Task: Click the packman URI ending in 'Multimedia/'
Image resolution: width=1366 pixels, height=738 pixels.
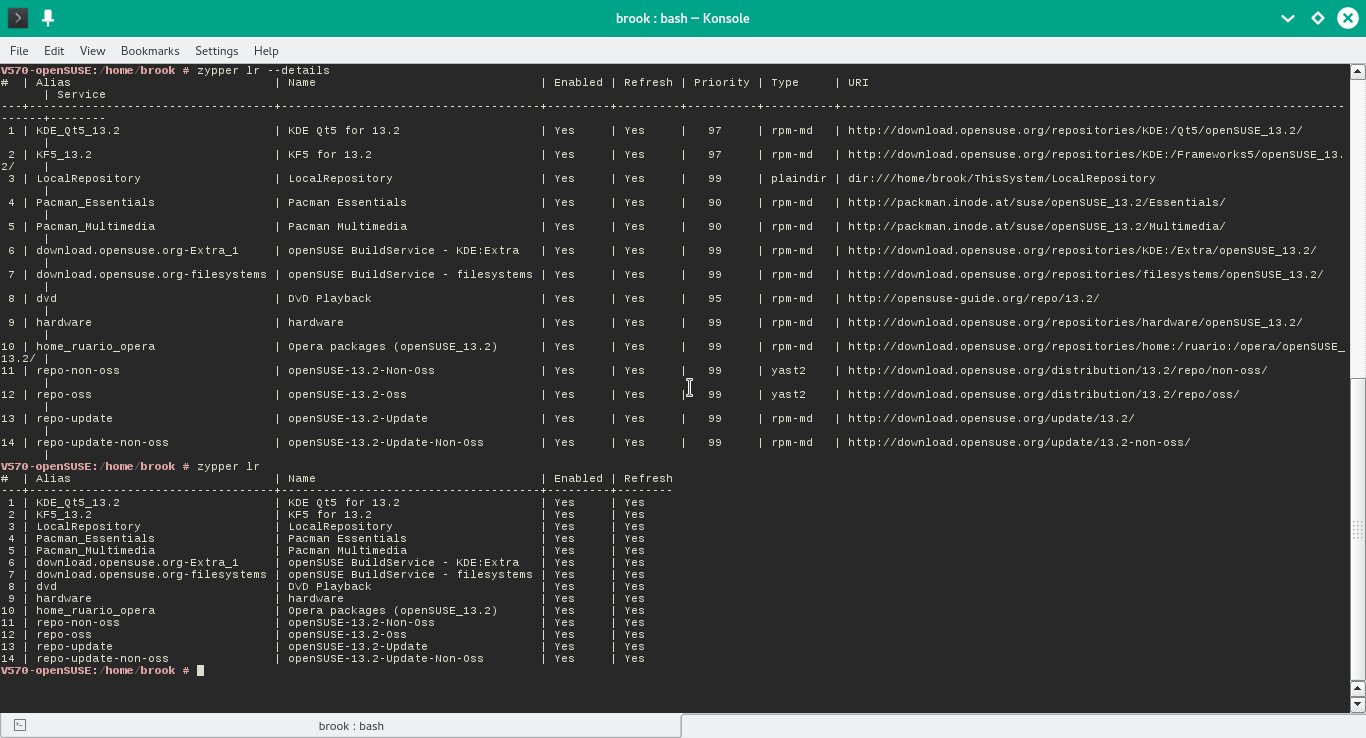Action: 1037,227
